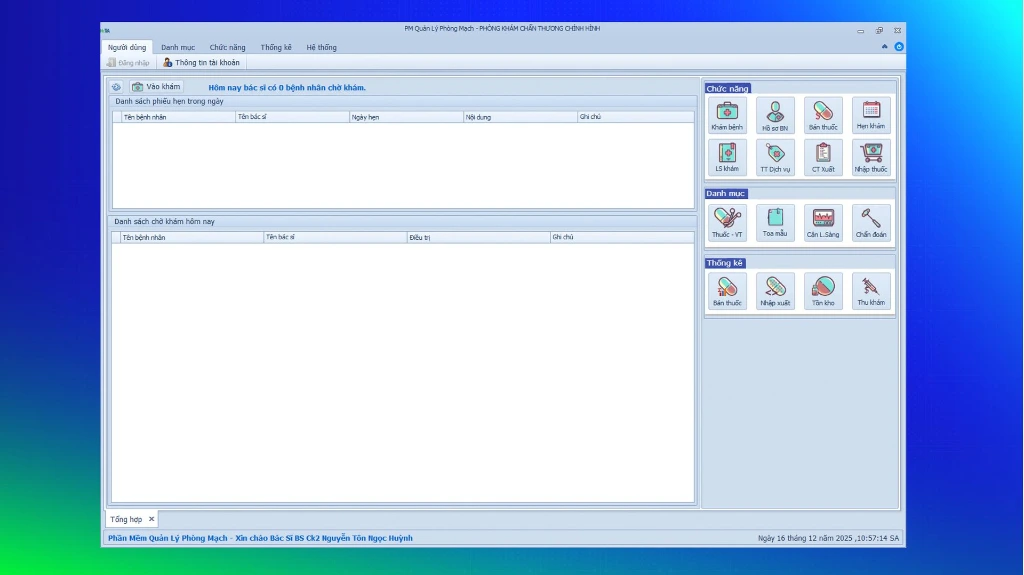Click Thống kê panel heading
Screen dimensions: 1024x575
pos(724,263)
